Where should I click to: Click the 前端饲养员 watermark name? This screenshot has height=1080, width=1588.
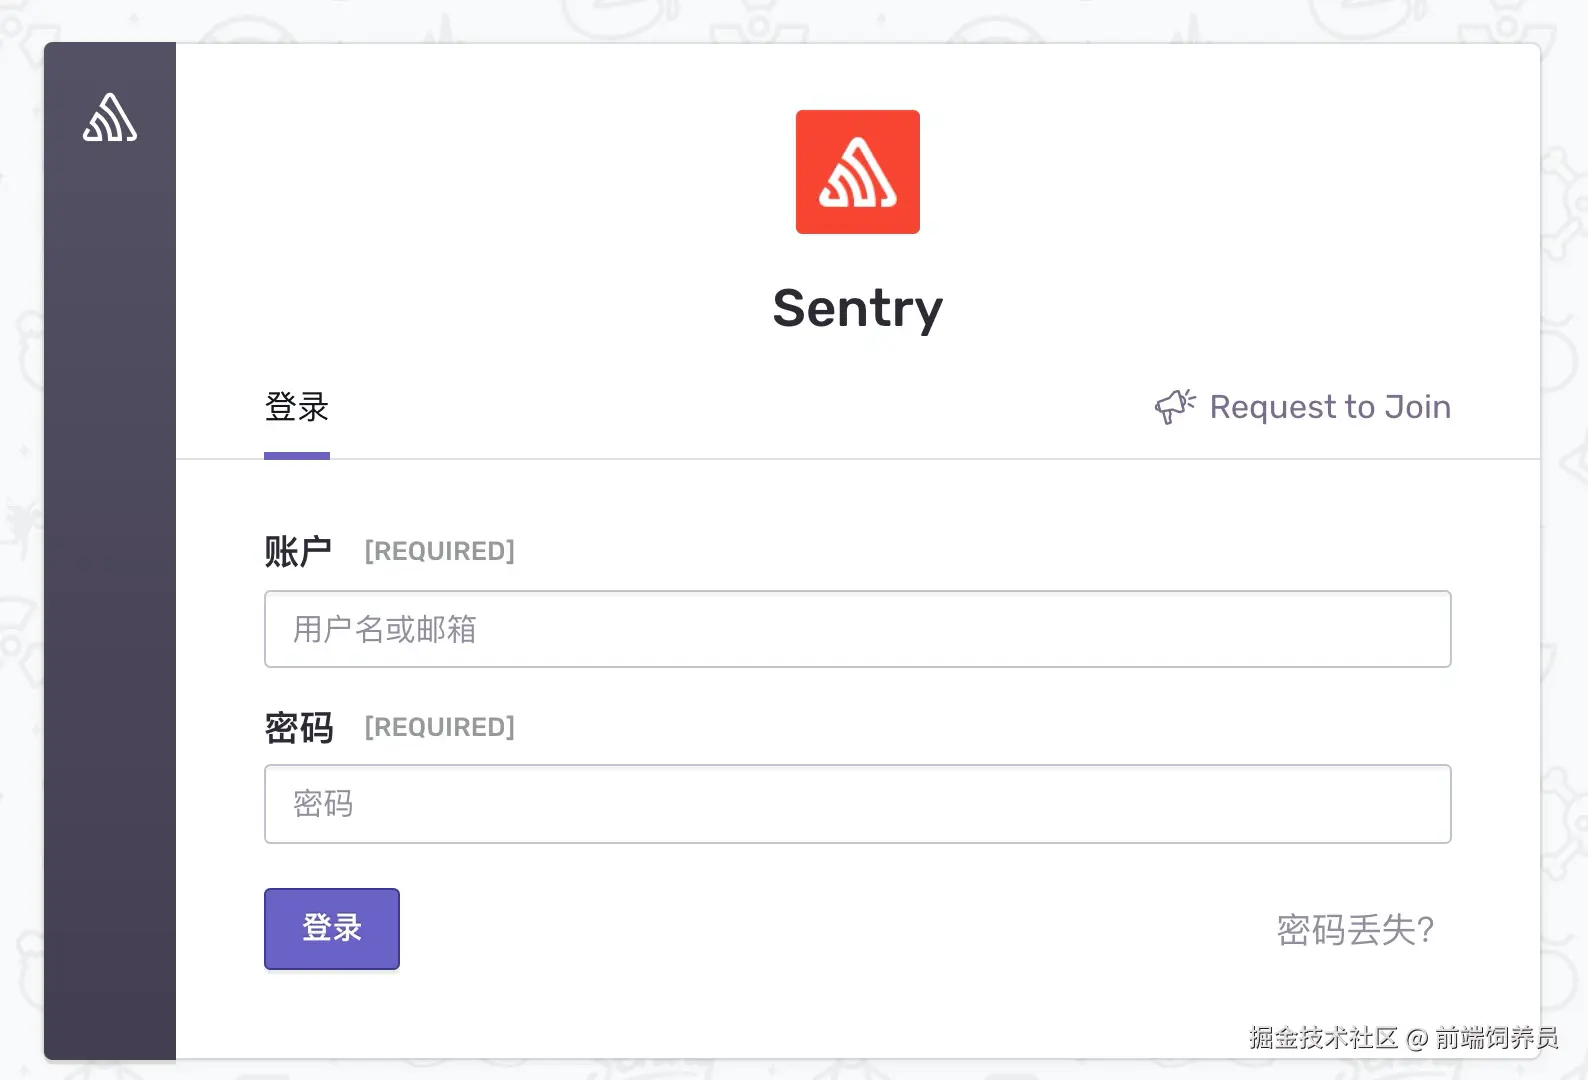(1496, 1038)
